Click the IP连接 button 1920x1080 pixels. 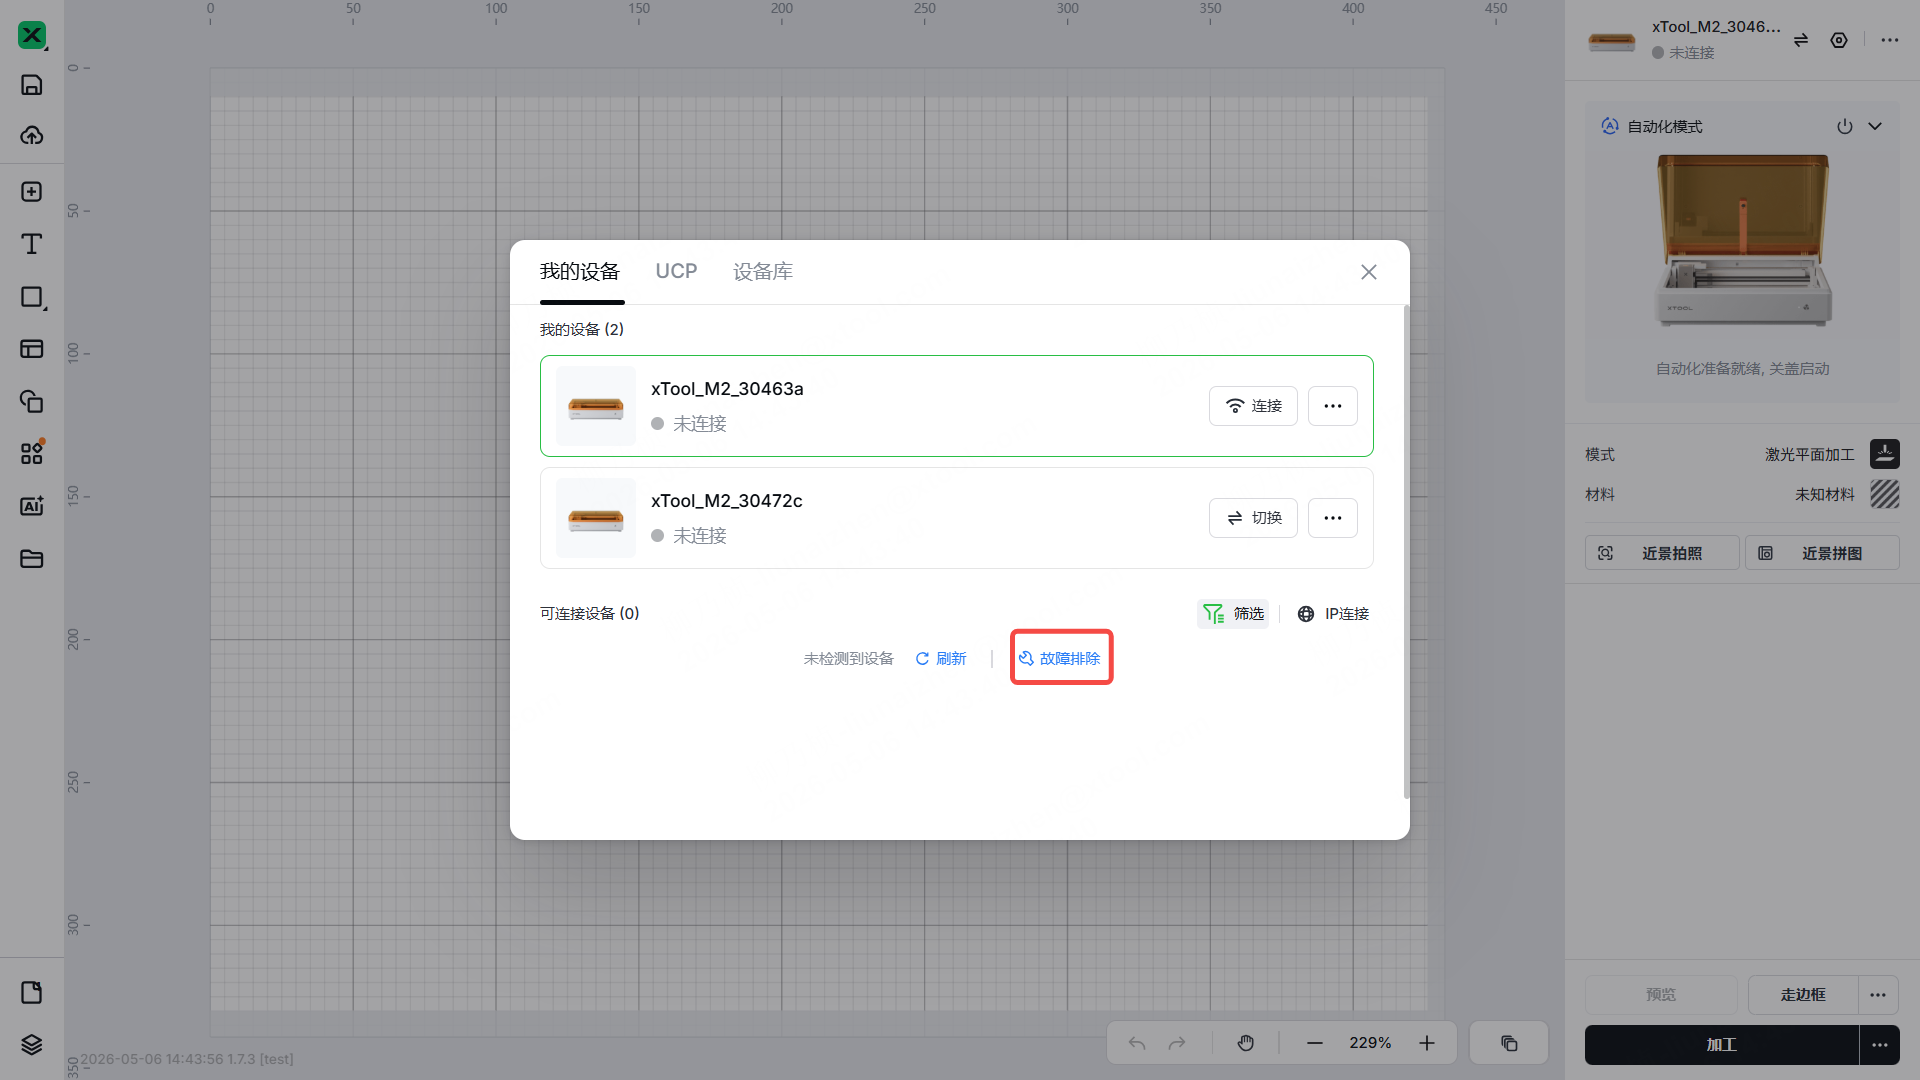1333,614
